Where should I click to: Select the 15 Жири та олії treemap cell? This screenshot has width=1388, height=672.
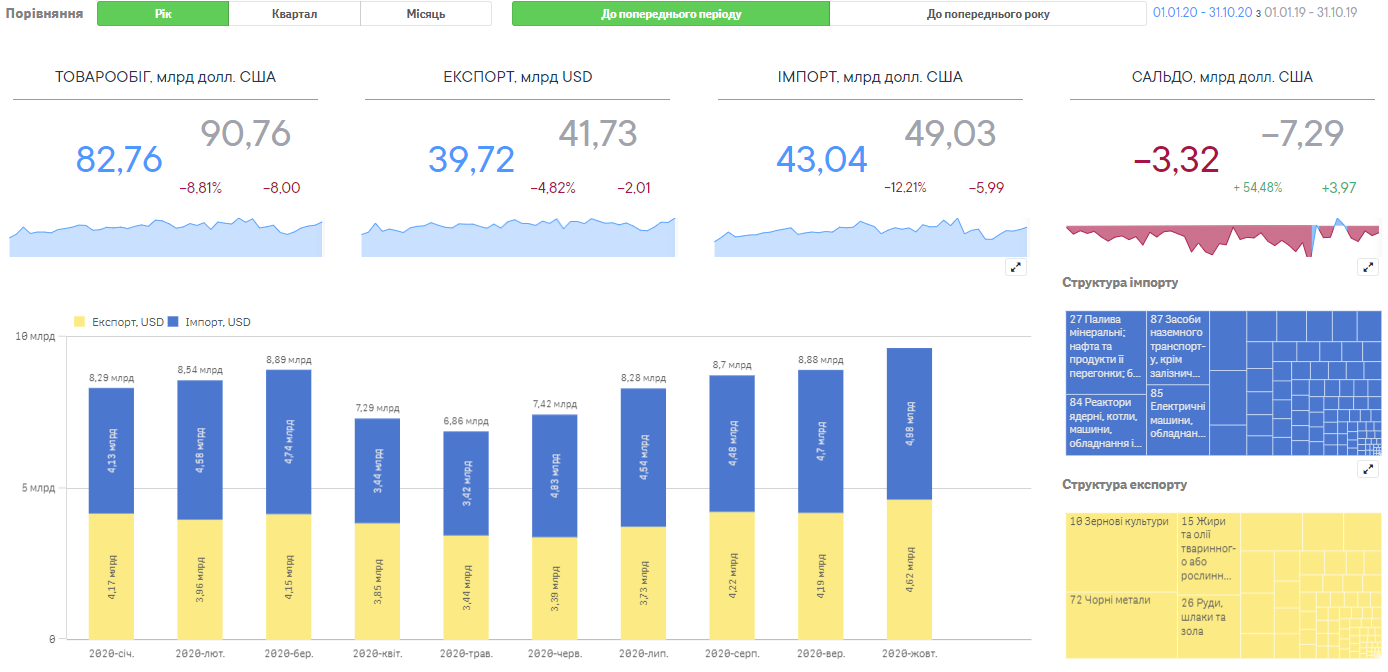click(1210, 552)
